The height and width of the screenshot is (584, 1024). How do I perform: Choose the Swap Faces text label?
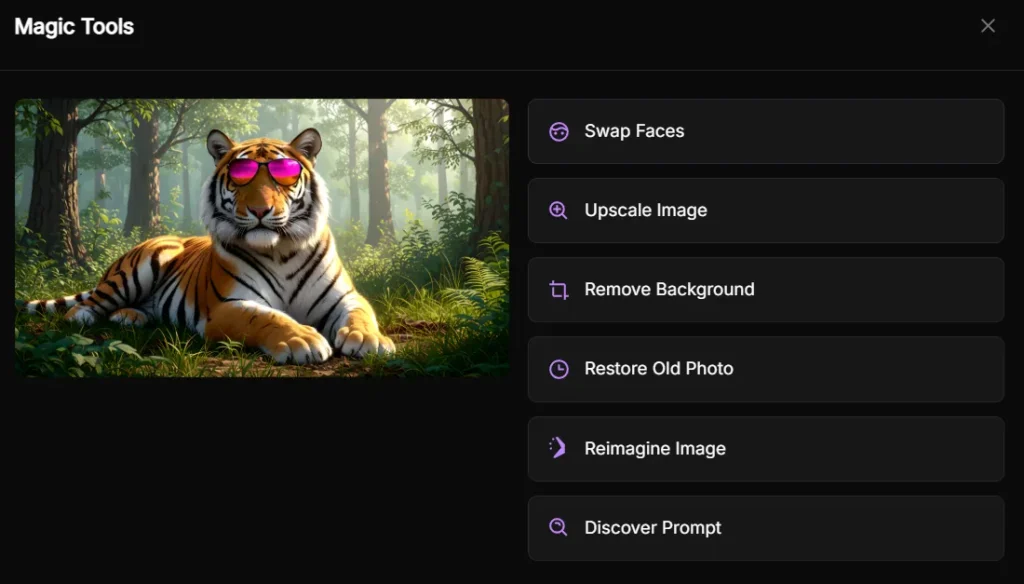point(634,131)
